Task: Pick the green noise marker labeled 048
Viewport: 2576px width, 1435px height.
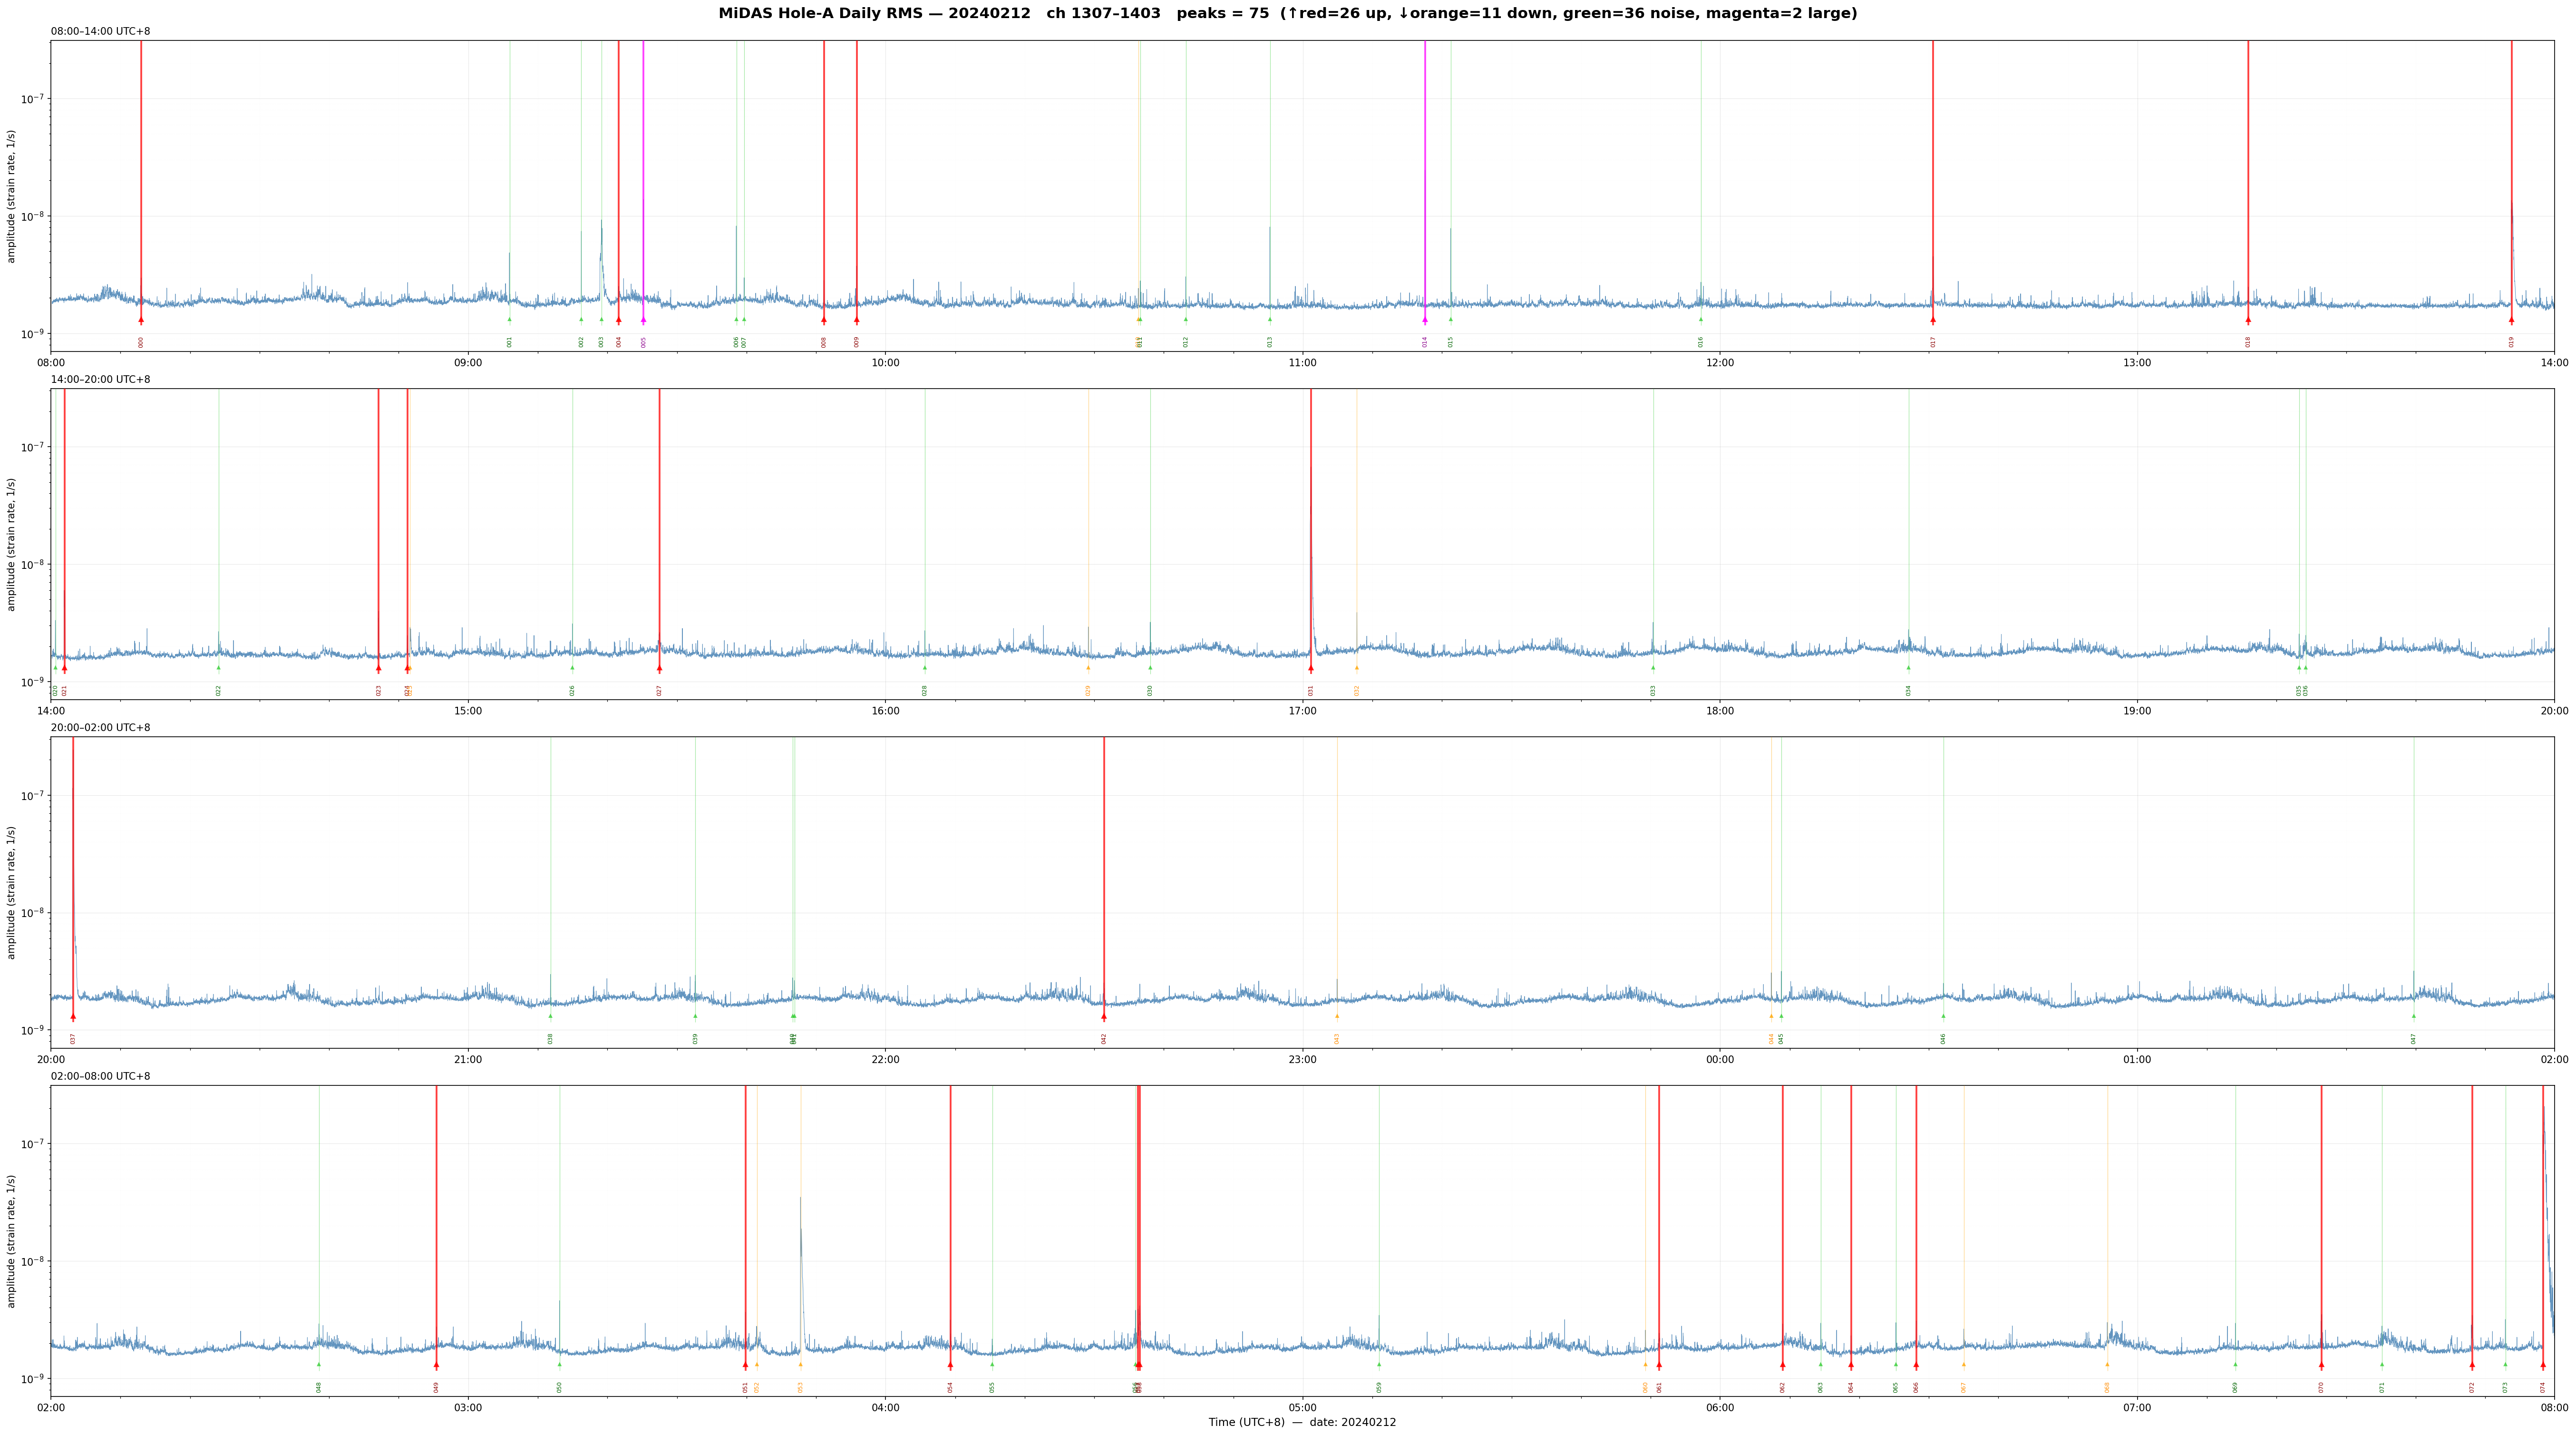Action: point(319,1365)
